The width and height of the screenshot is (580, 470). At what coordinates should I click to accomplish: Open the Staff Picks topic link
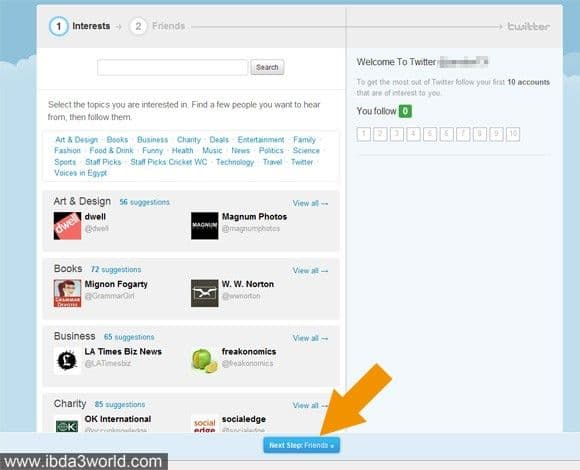click(x=103, y=162)
